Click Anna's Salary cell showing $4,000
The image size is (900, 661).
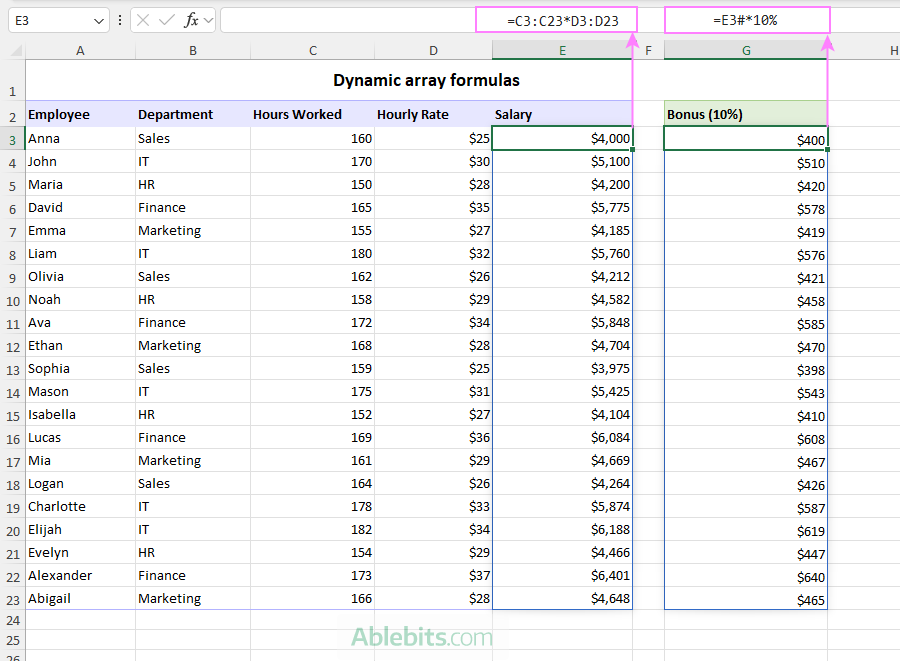562,138
